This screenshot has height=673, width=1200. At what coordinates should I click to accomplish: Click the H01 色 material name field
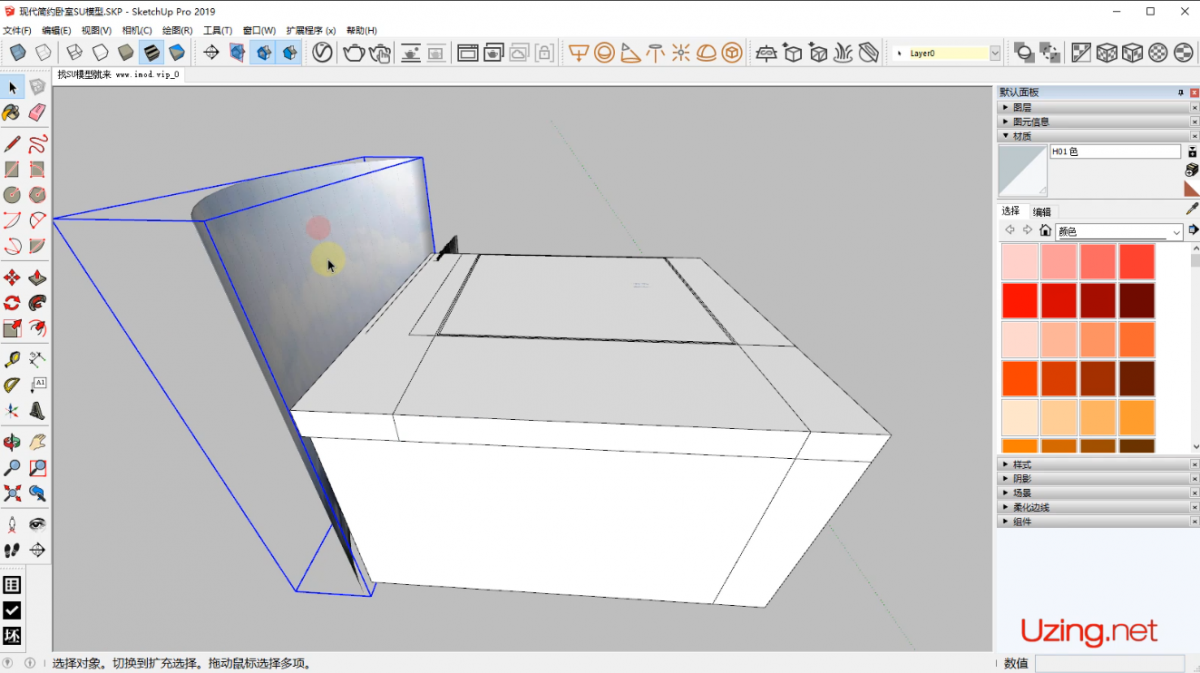coord(1114,152)
